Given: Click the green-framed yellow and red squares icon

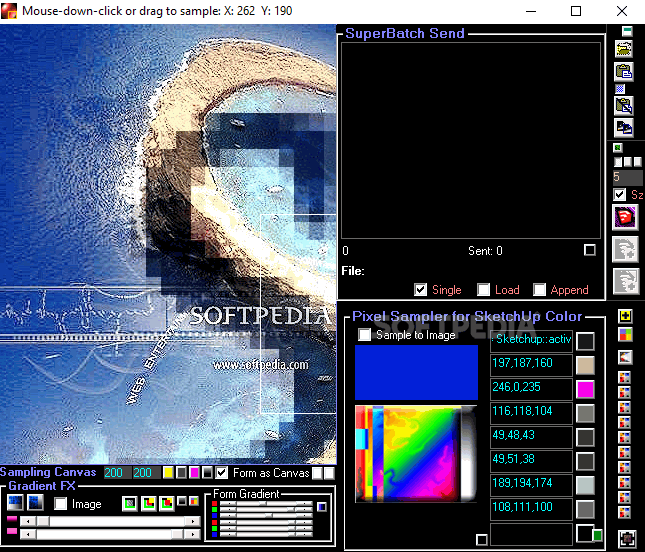Looking at the screenshot, I should click(x=148, y=503).
